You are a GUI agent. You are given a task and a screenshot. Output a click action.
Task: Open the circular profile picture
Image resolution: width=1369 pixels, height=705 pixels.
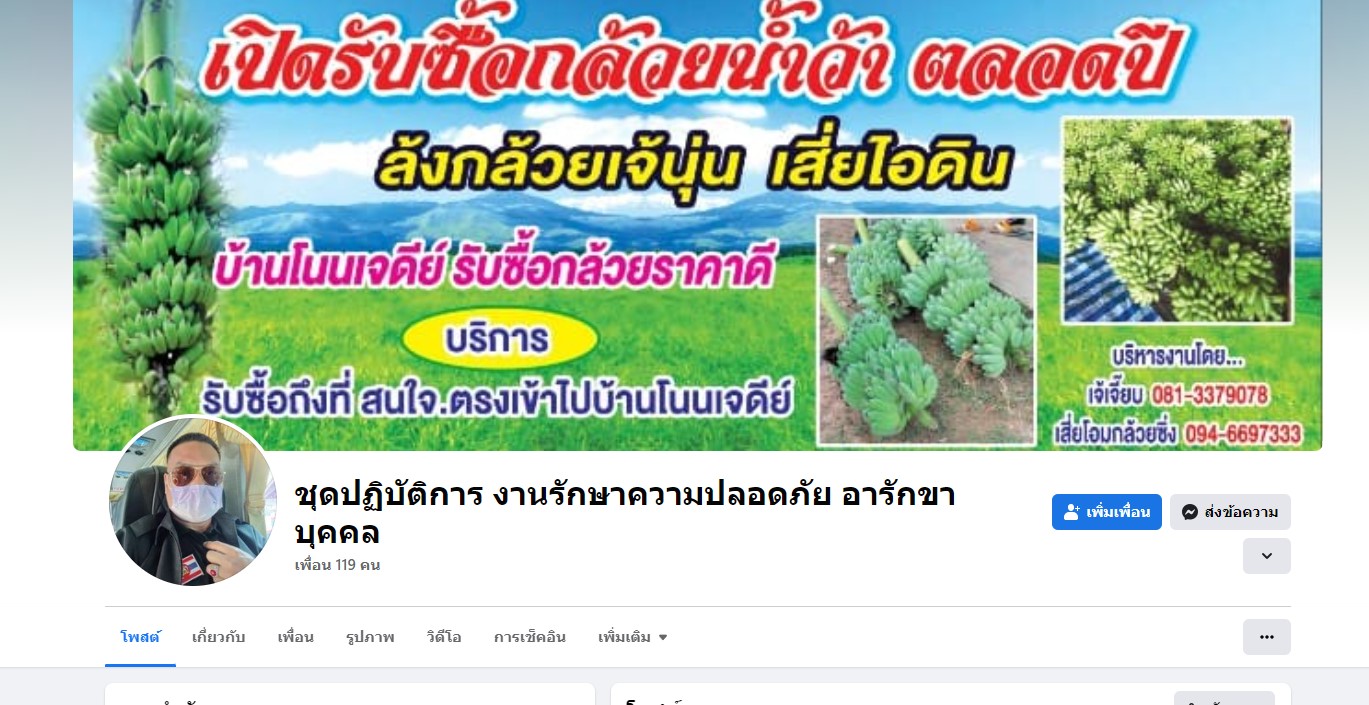click(192, 501)
